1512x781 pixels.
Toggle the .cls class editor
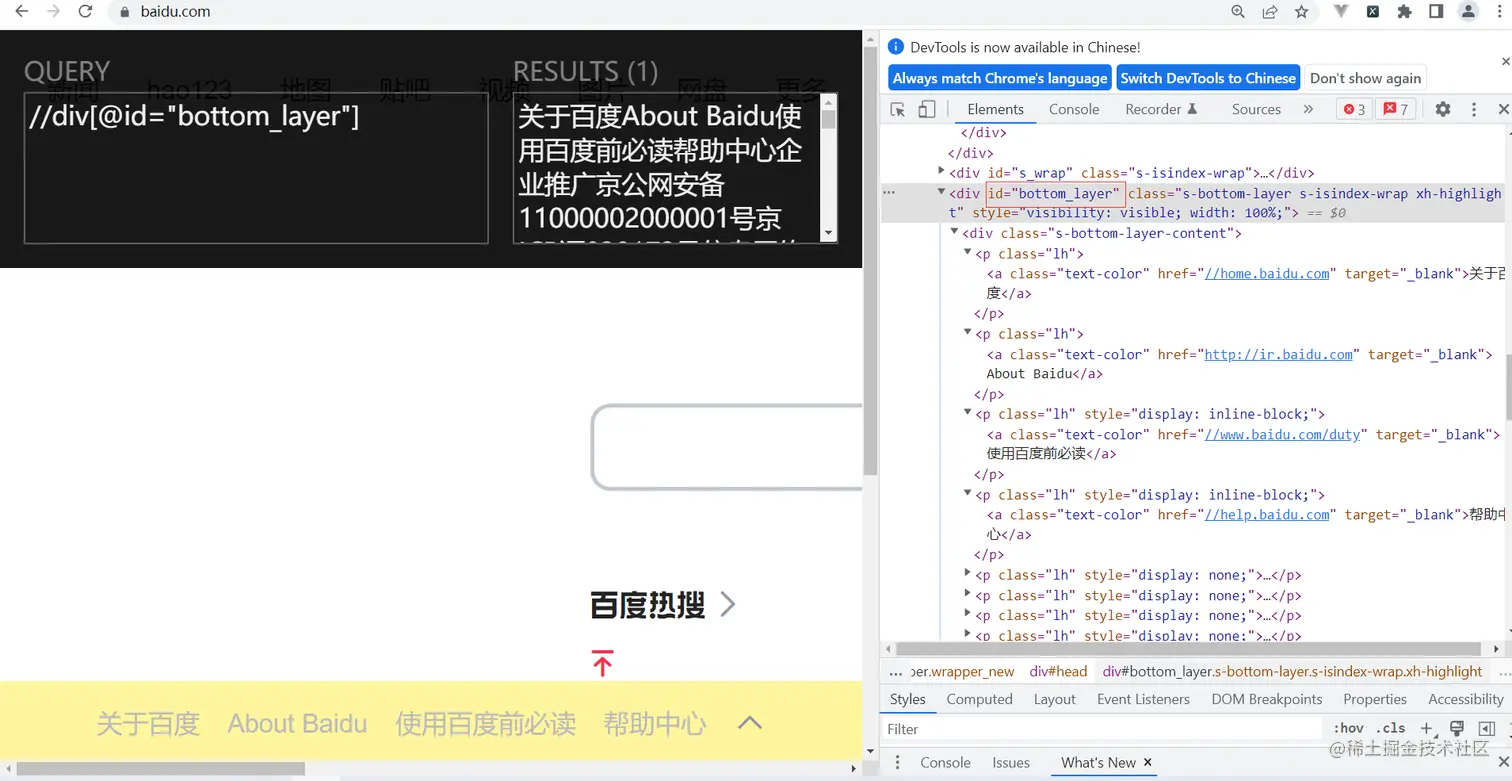[1391, 728]
